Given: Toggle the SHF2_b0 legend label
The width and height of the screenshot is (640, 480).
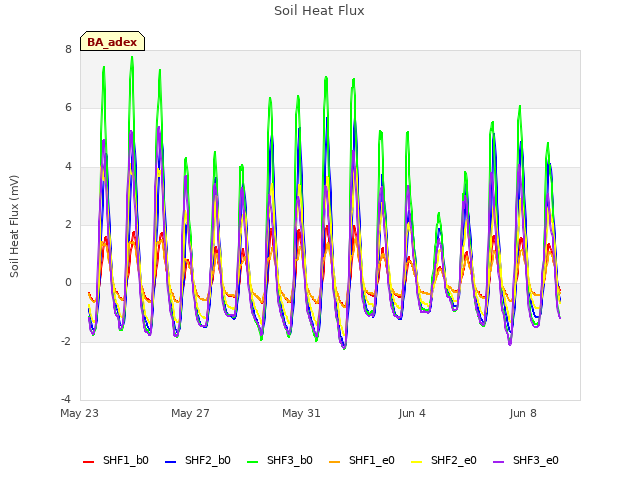Looking at the screenshot, I should pyautogui.click(x=208, y=460).
